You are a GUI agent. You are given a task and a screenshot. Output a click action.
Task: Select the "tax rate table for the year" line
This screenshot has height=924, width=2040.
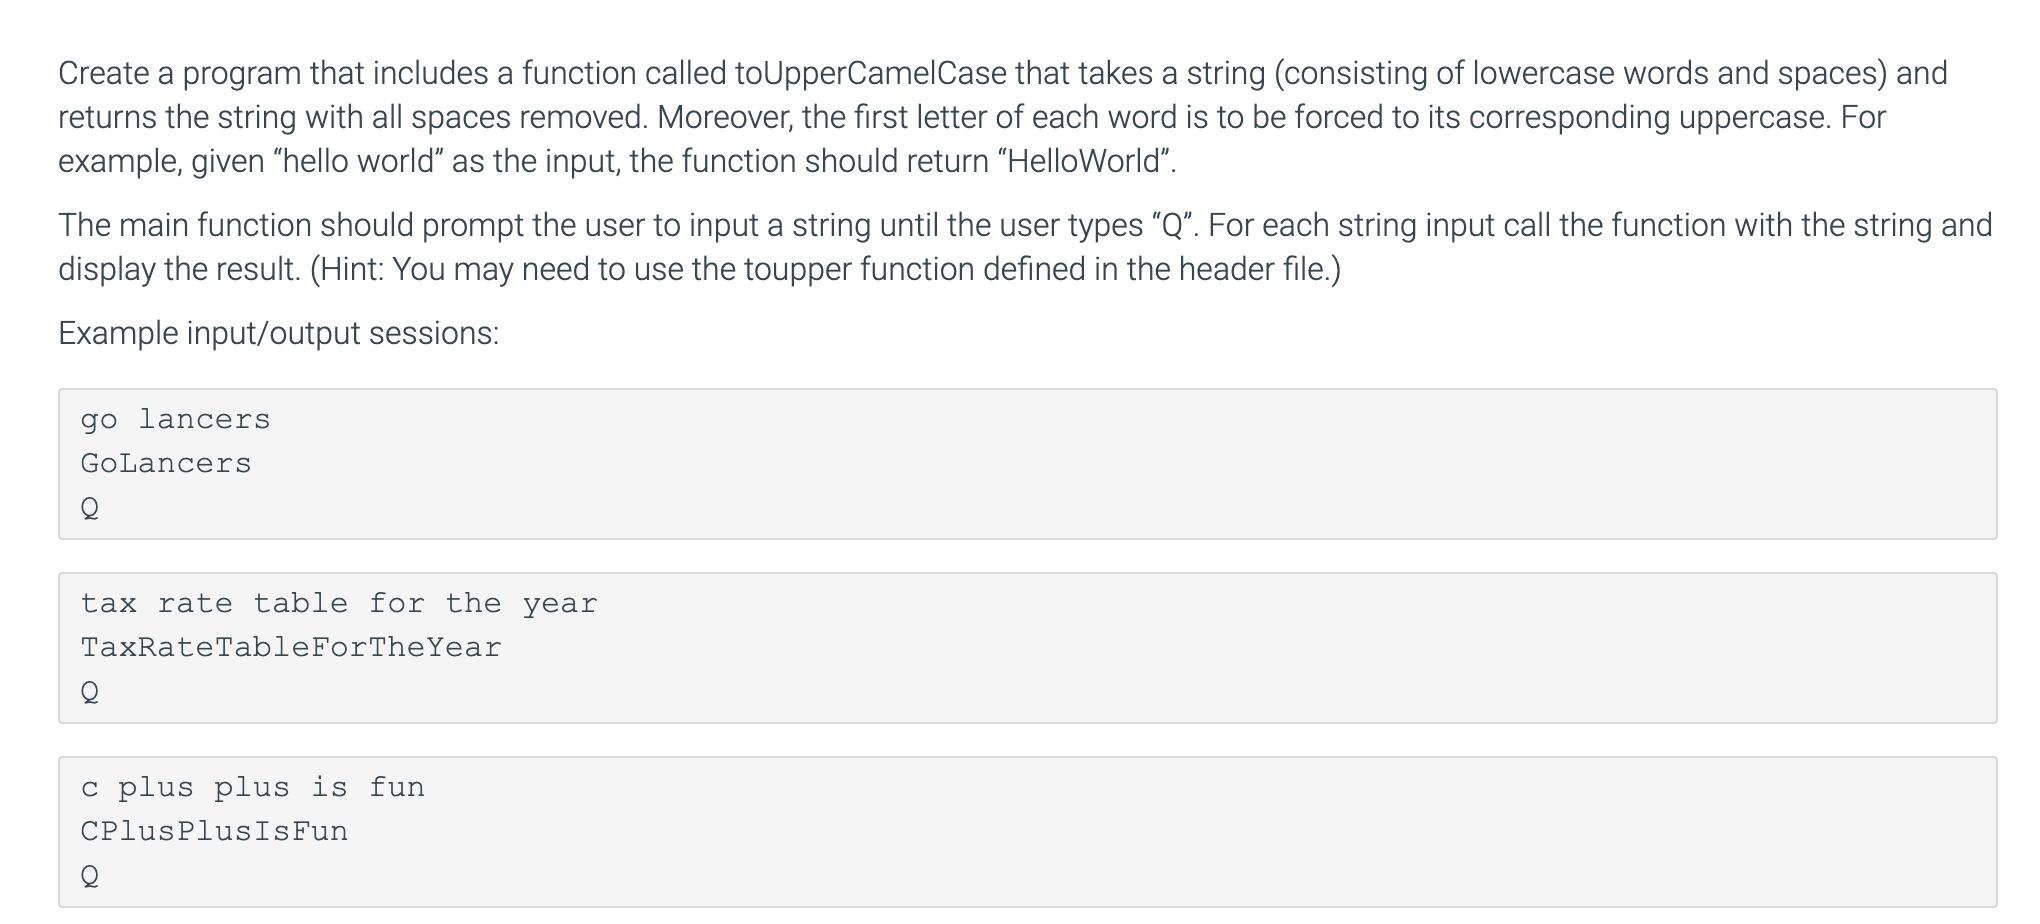coord(339,603)
